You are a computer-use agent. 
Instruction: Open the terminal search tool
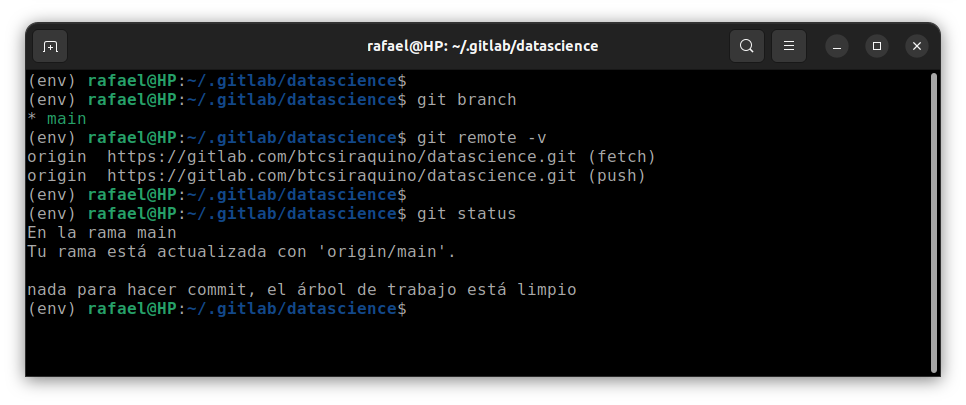[x=747, y=46]
